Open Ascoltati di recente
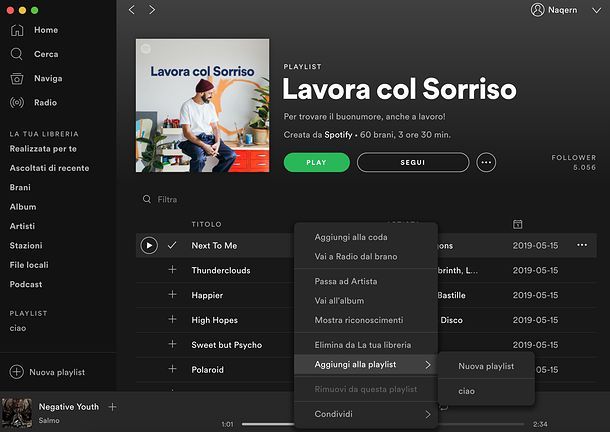The height and width of the screenshot is (432, 610). 49,168
